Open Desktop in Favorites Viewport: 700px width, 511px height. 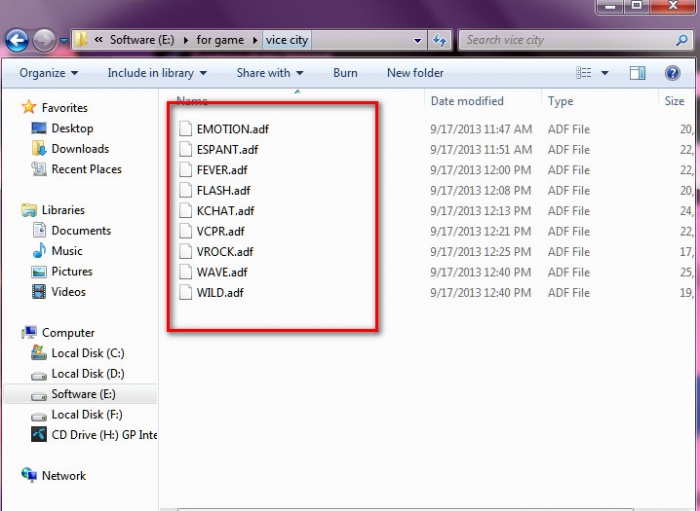pyautogui.click(x=72, y=128)
